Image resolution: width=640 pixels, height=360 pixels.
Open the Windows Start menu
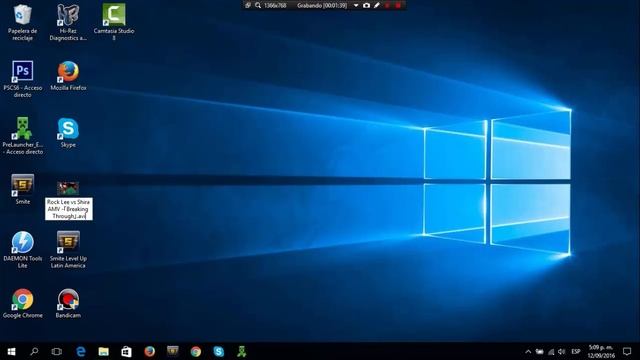(11, 351)
